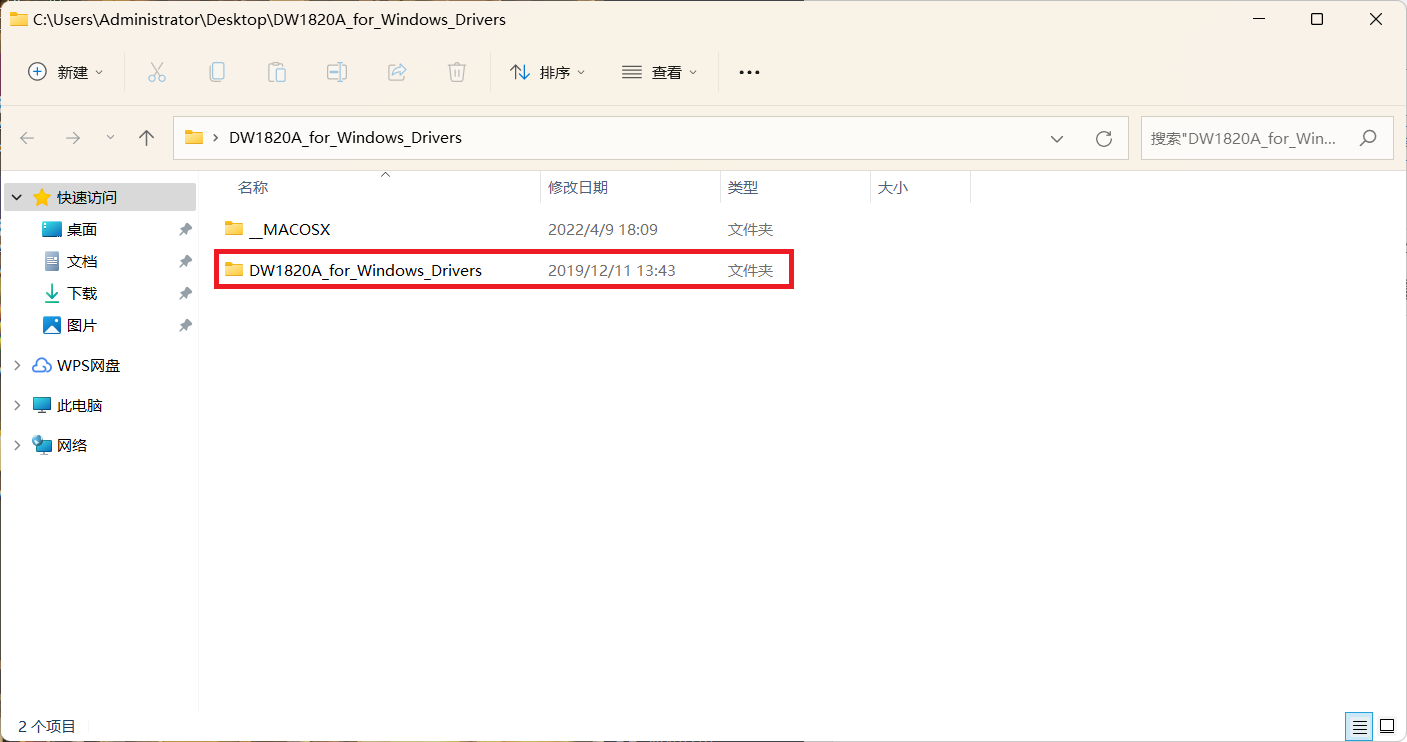This screenshot has width=1407, height=742.
Task: Click the Rename icon in toolbar
Action: 337,72
